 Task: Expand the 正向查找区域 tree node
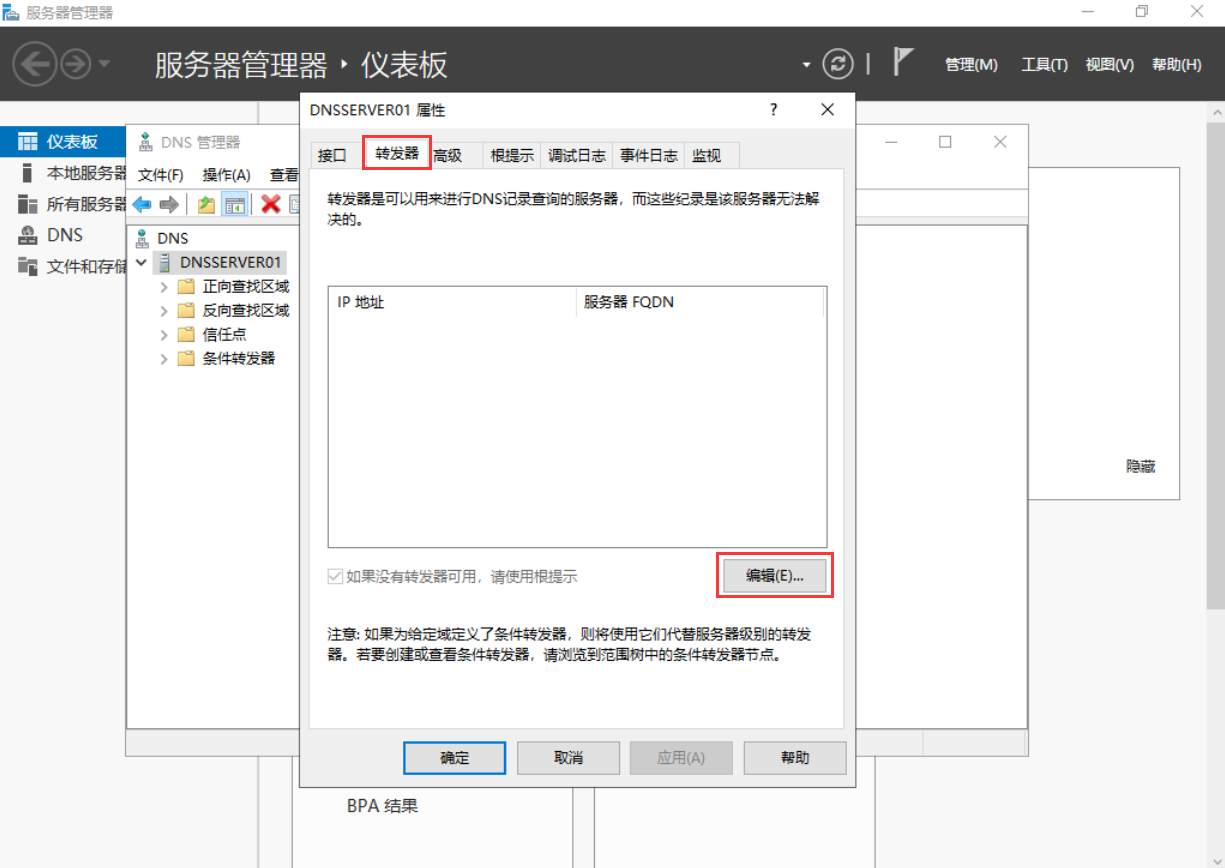(163, 285)
